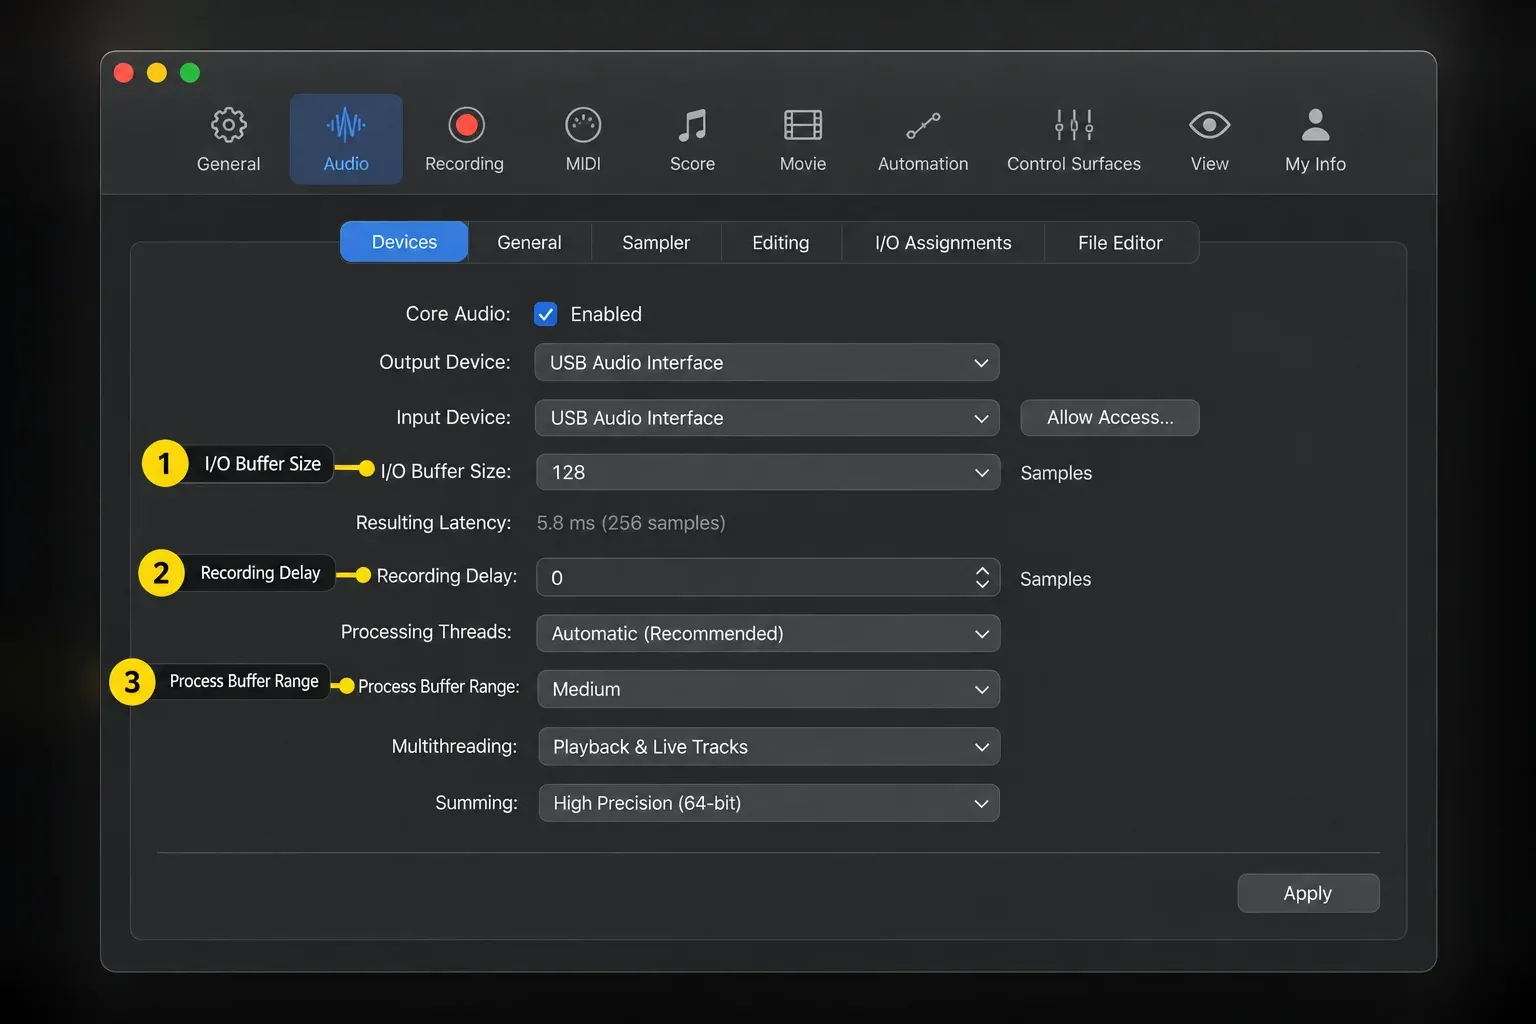Click the Allow Access... button
Screen dimensions: 1536x1024
[1110, 418]
